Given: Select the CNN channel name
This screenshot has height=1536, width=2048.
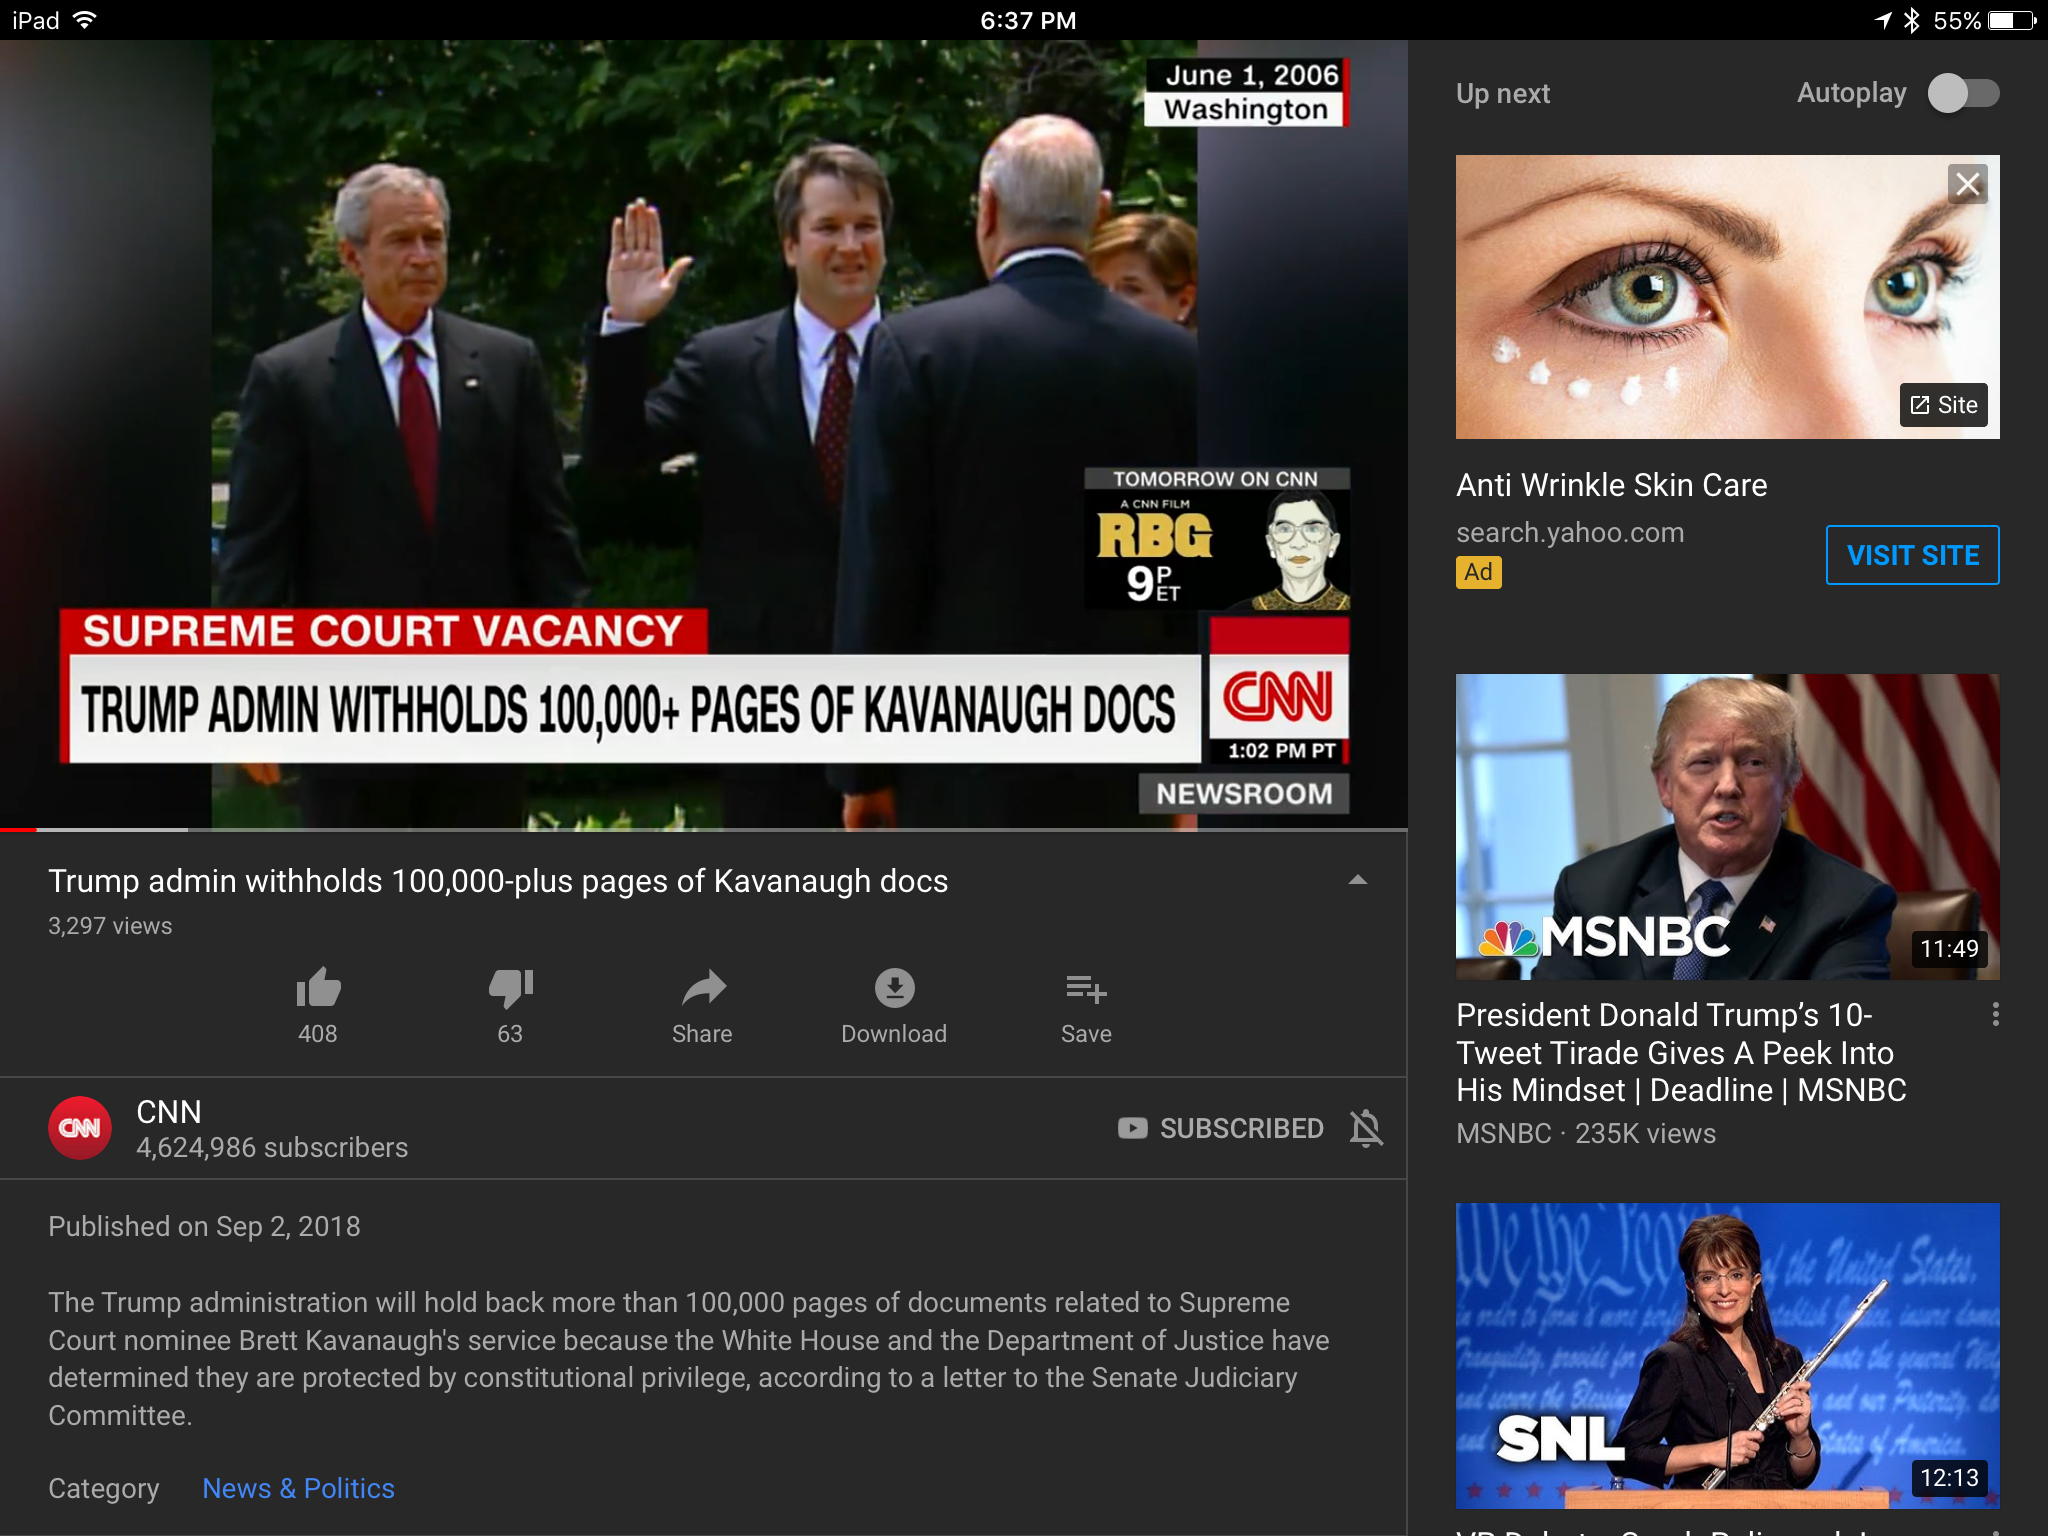Looking at the screenshot, I should click(x=169, y=1112).
